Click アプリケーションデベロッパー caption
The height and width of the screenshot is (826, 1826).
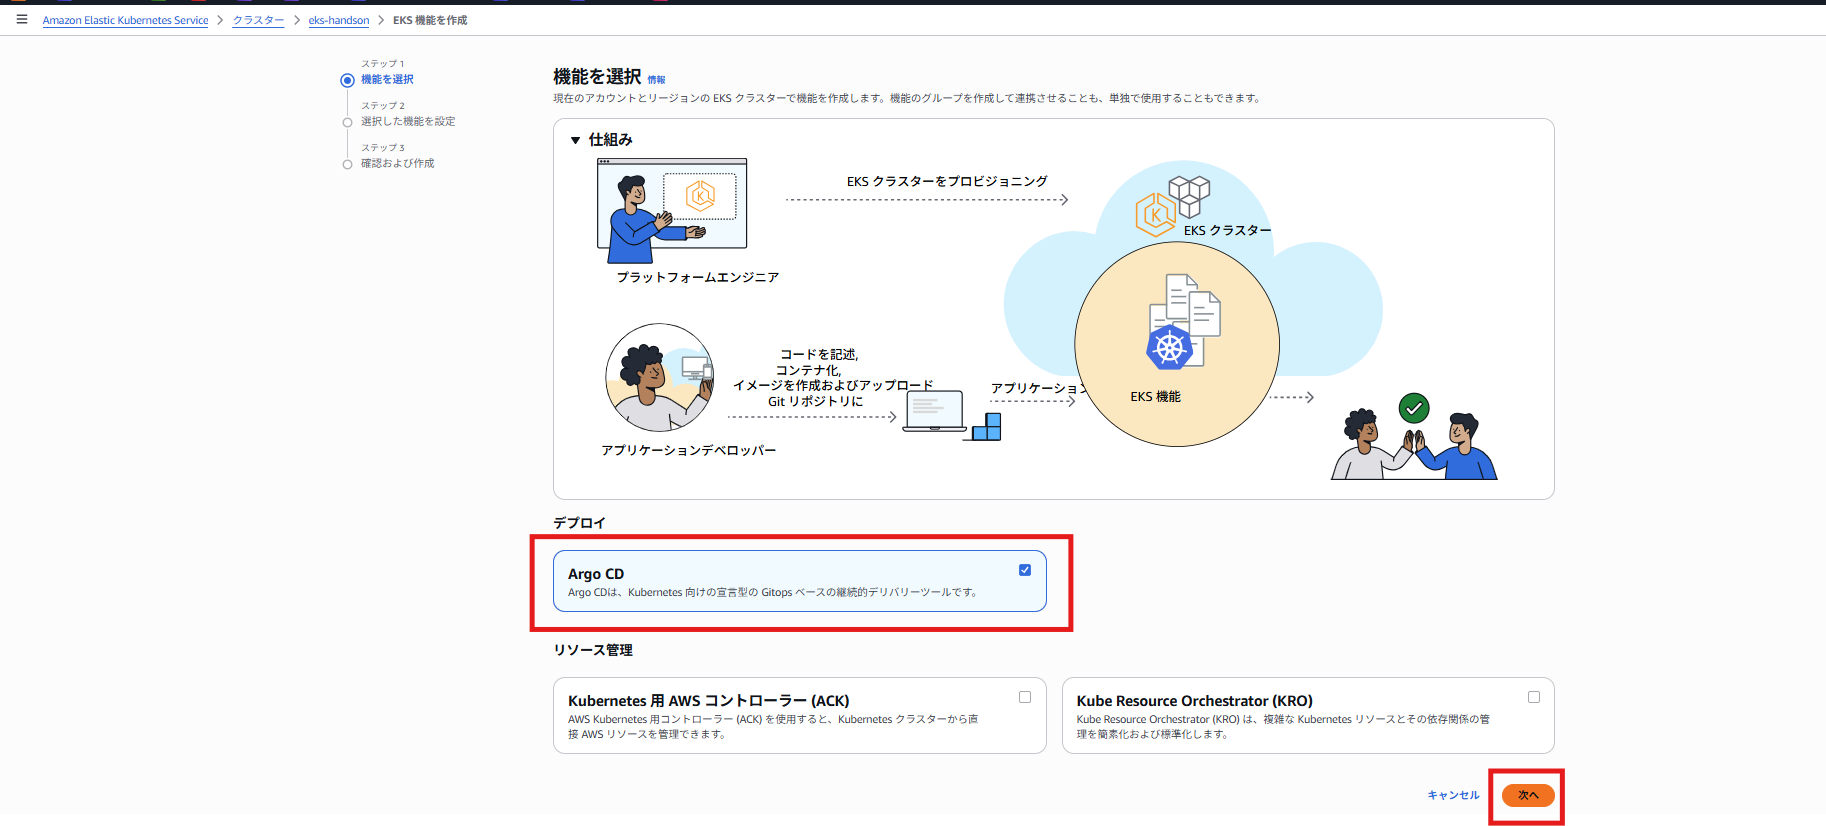[689, 450]
